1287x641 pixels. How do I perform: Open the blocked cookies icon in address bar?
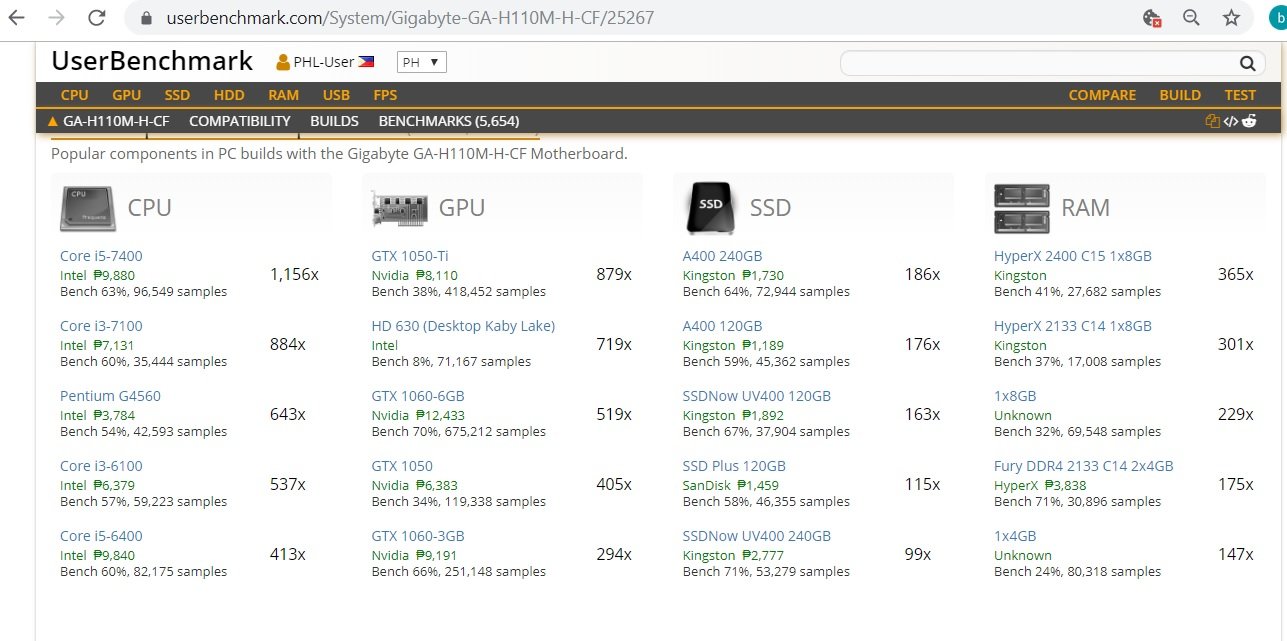[x=1152, y=18]
